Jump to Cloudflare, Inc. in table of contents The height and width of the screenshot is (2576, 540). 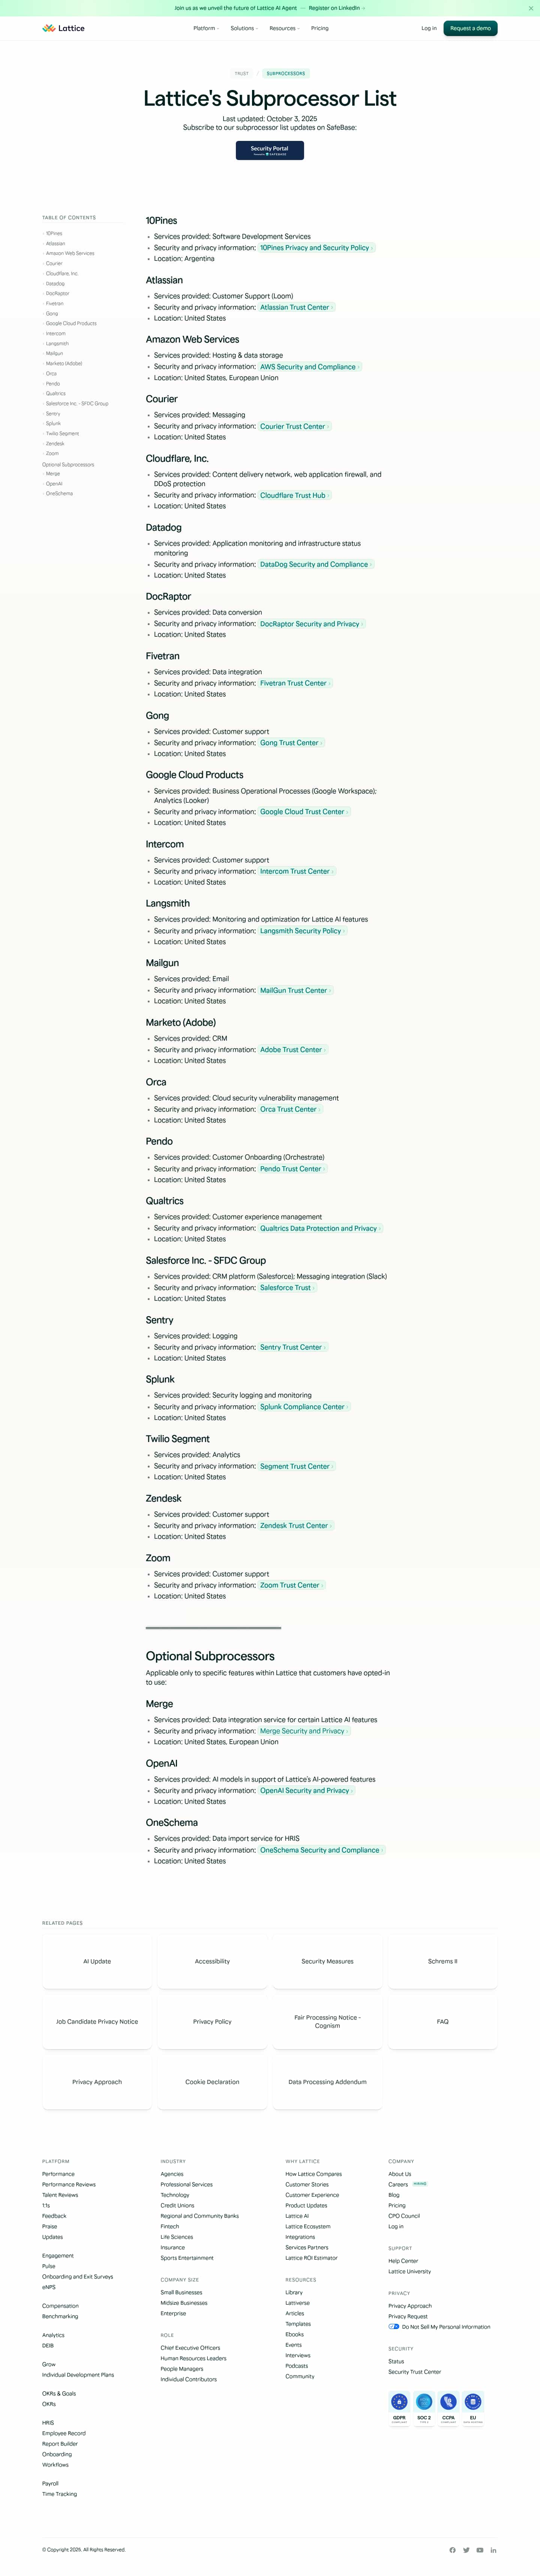pos(62,273)
